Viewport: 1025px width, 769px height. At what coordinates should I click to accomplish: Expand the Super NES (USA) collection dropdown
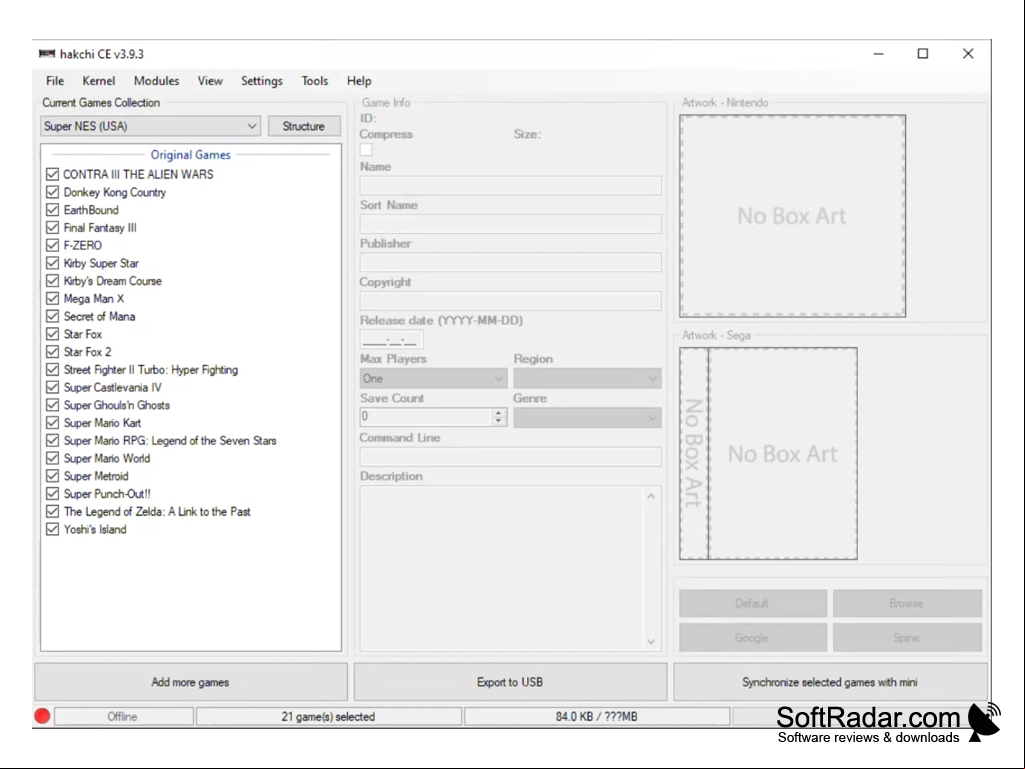tap(150, 126)
